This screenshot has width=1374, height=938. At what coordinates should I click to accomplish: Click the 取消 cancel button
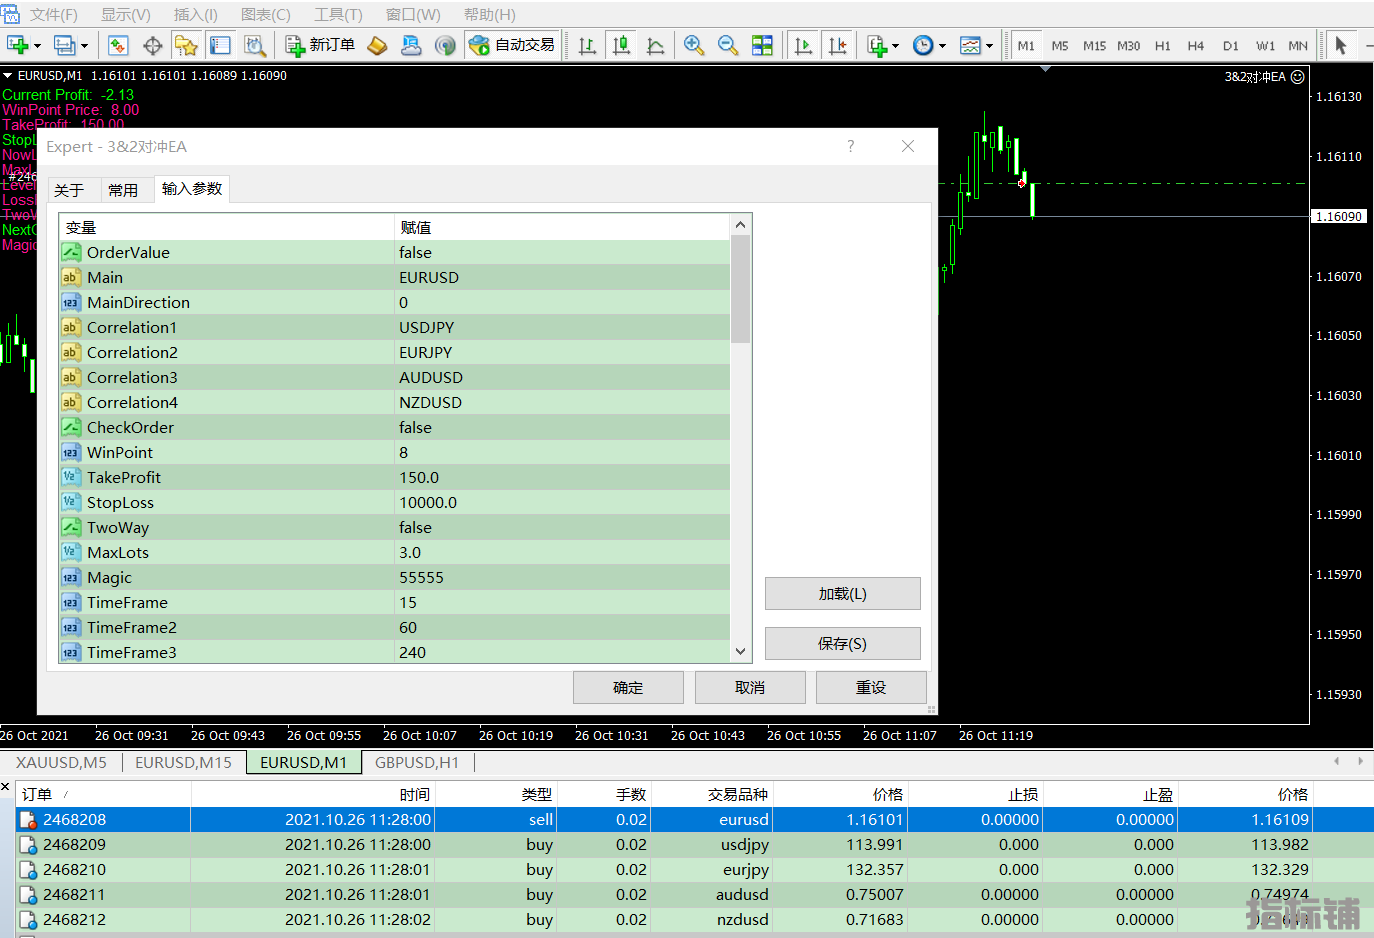(x=750, y=687)
